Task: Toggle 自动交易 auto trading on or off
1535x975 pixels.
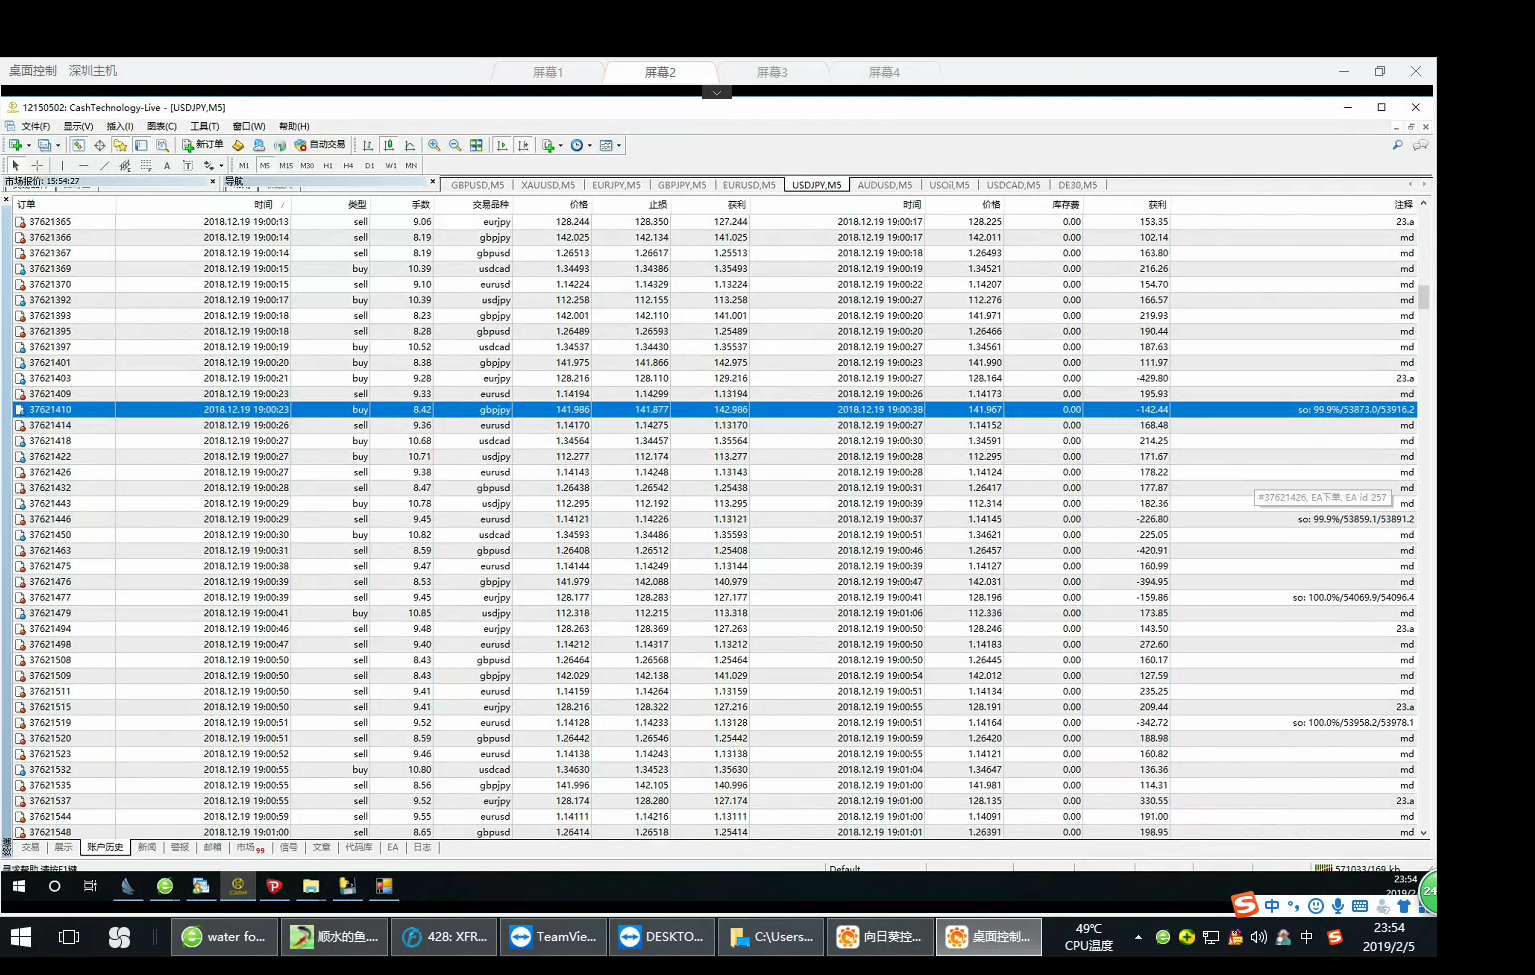Action: [x=320, y=145]
